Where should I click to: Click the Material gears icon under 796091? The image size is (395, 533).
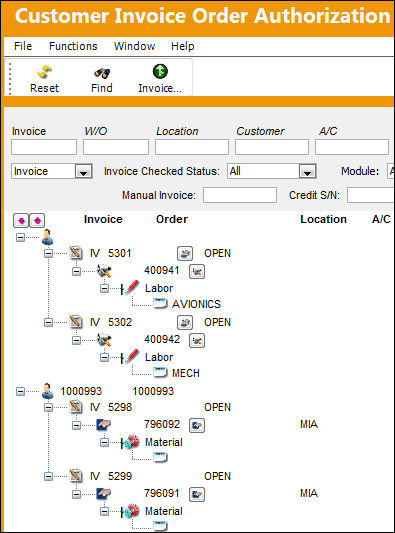[131, 511]
